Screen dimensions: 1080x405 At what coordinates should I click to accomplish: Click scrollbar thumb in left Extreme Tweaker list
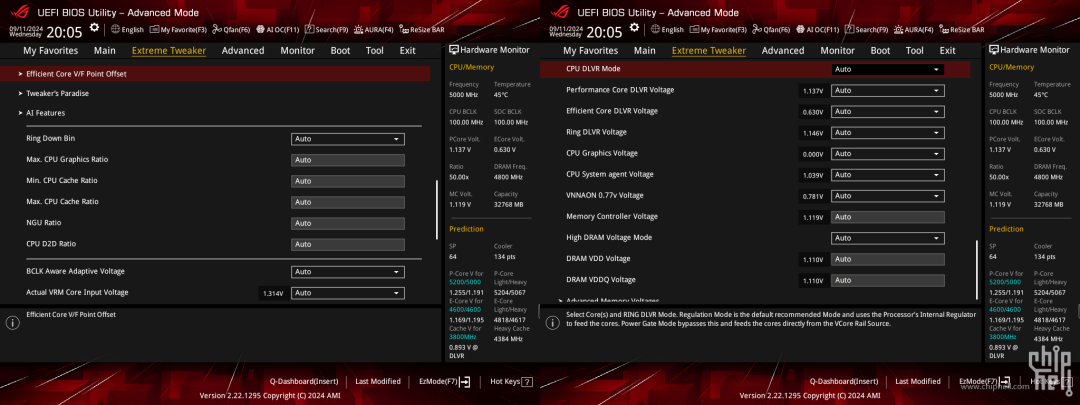pyautogui.click(x=436, y=210)
